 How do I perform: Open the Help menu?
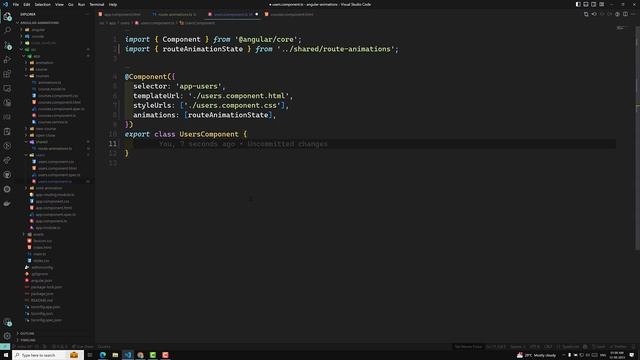[x=113, y=4]
